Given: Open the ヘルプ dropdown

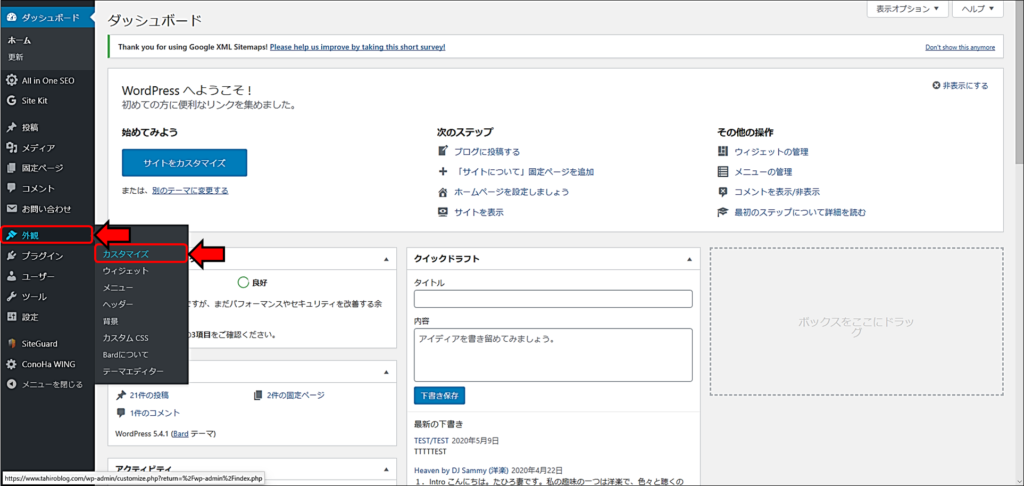Looking at the screenshot, I should (977, 9).
